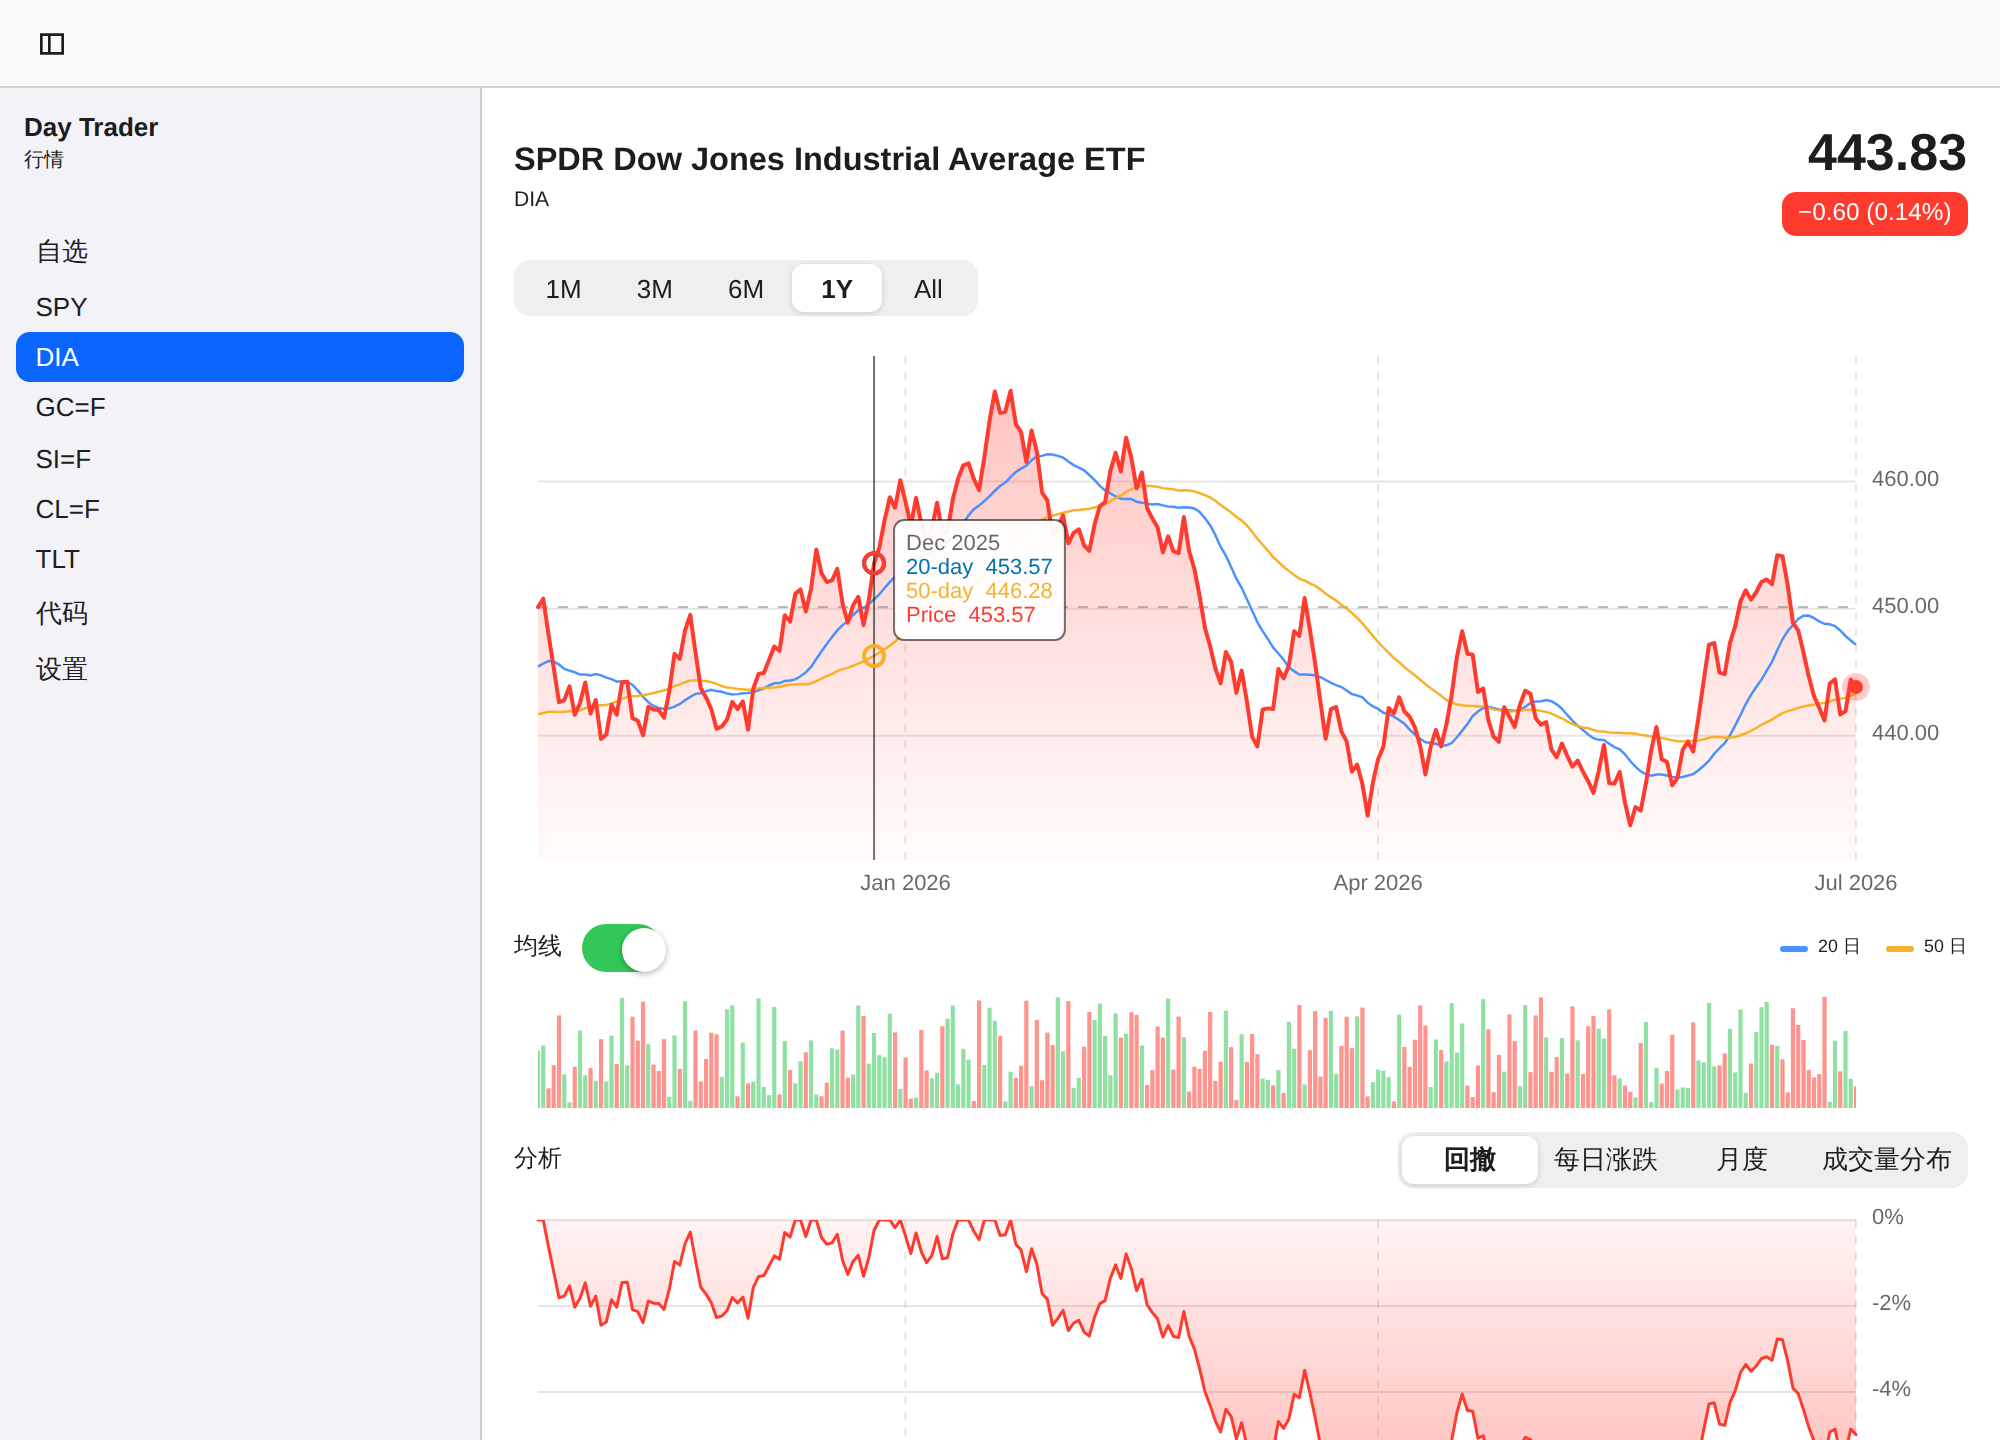Screen dimensions: 2000x1440
Task: Select the 3M time range
Action: 654,289
